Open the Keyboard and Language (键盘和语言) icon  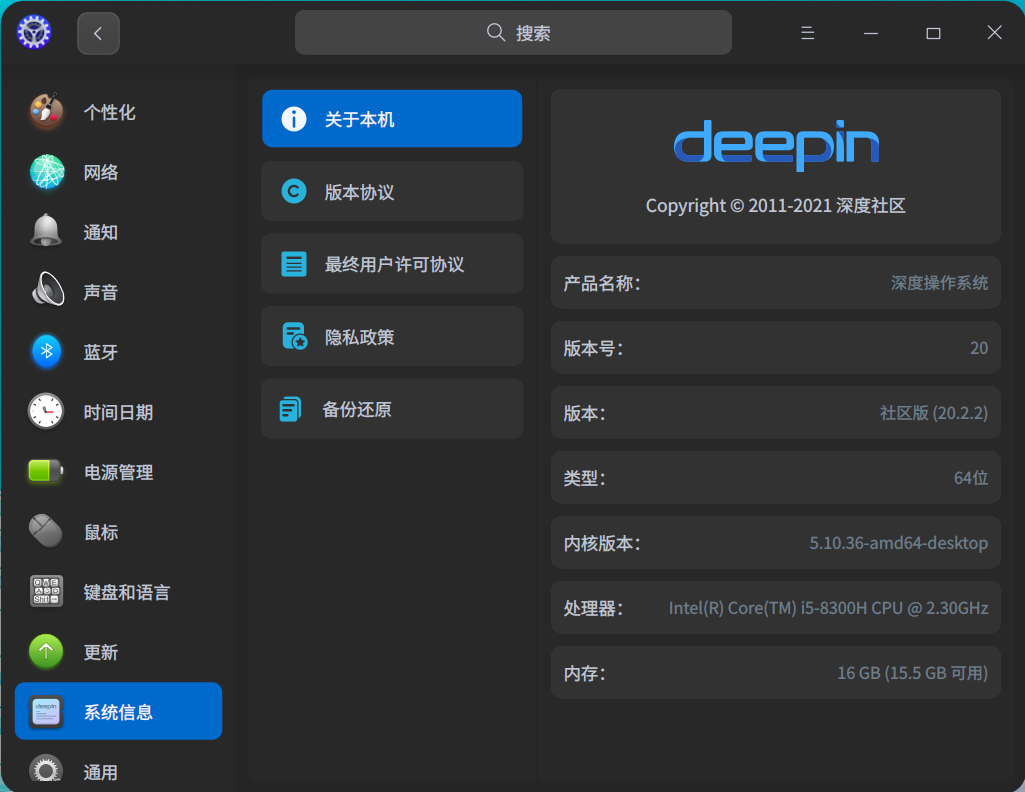point(46,592)
